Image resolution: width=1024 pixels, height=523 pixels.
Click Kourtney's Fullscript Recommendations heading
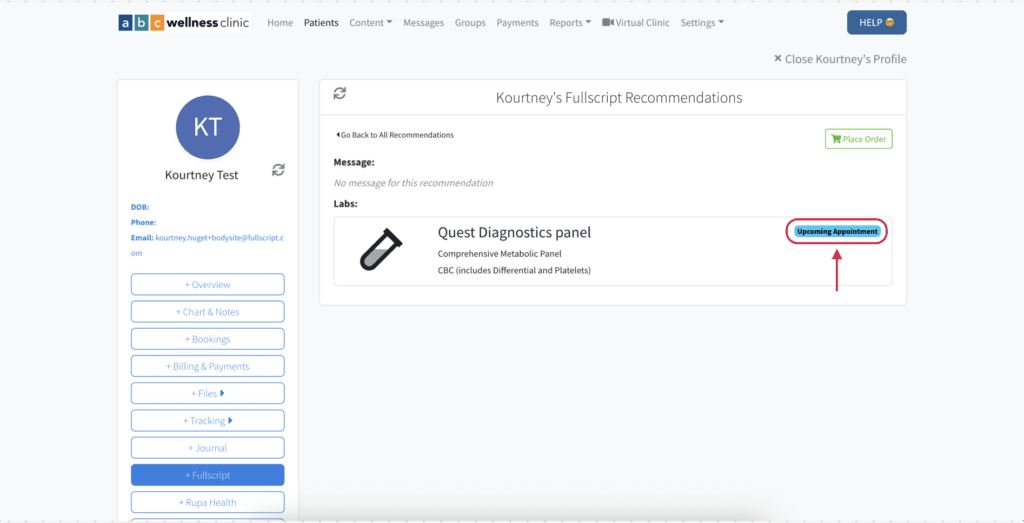(x=619, y=97)
